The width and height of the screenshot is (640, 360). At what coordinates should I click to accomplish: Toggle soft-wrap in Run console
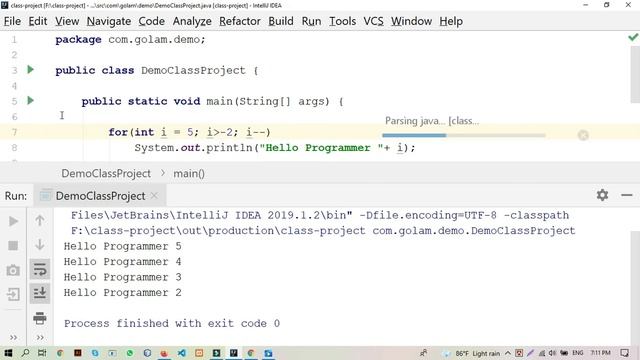(40, 269)
